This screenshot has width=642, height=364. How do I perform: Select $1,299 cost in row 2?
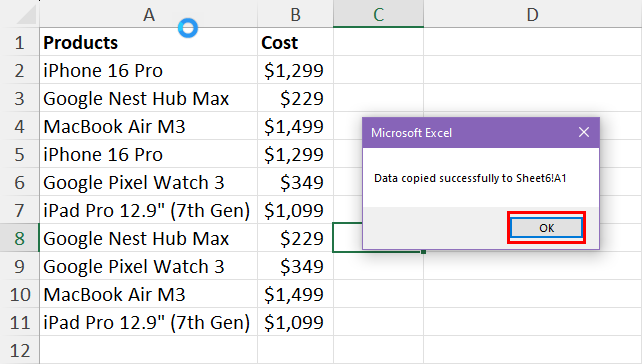[295, 70]
